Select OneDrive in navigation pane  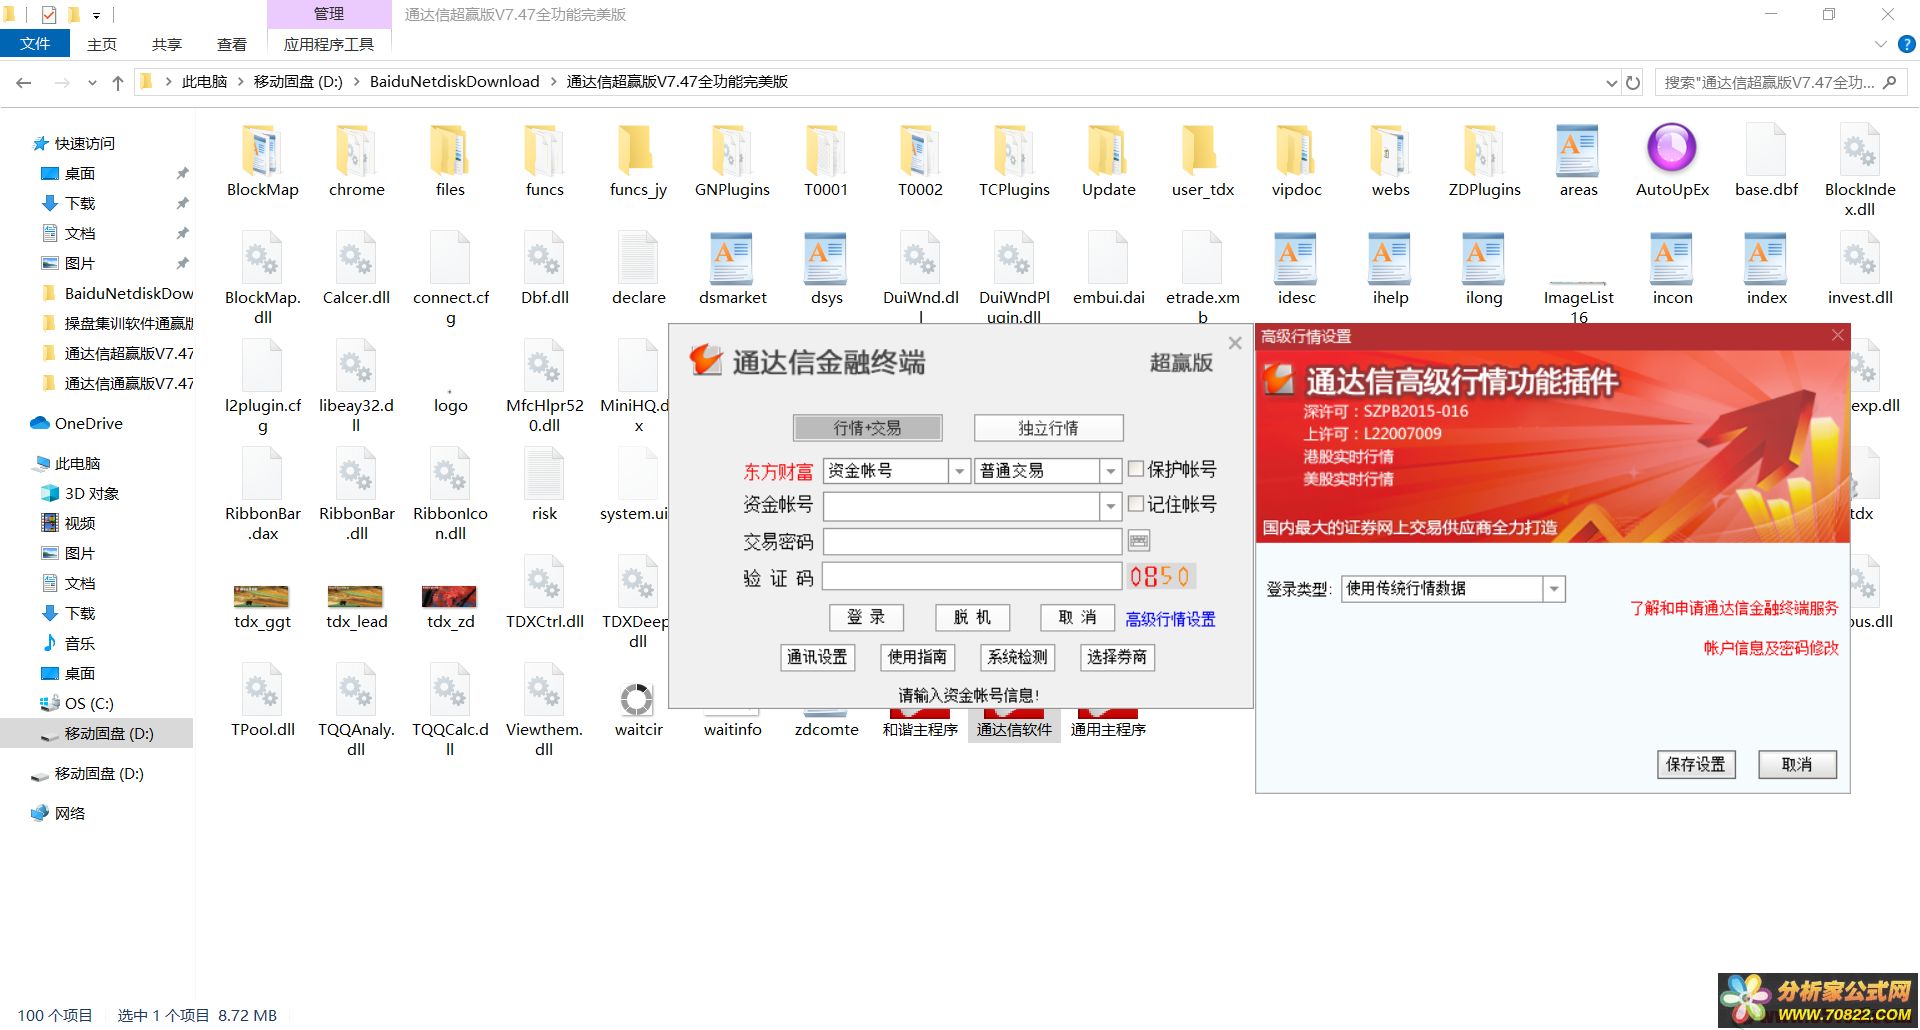pyautogui.click(x=88, y=423)
